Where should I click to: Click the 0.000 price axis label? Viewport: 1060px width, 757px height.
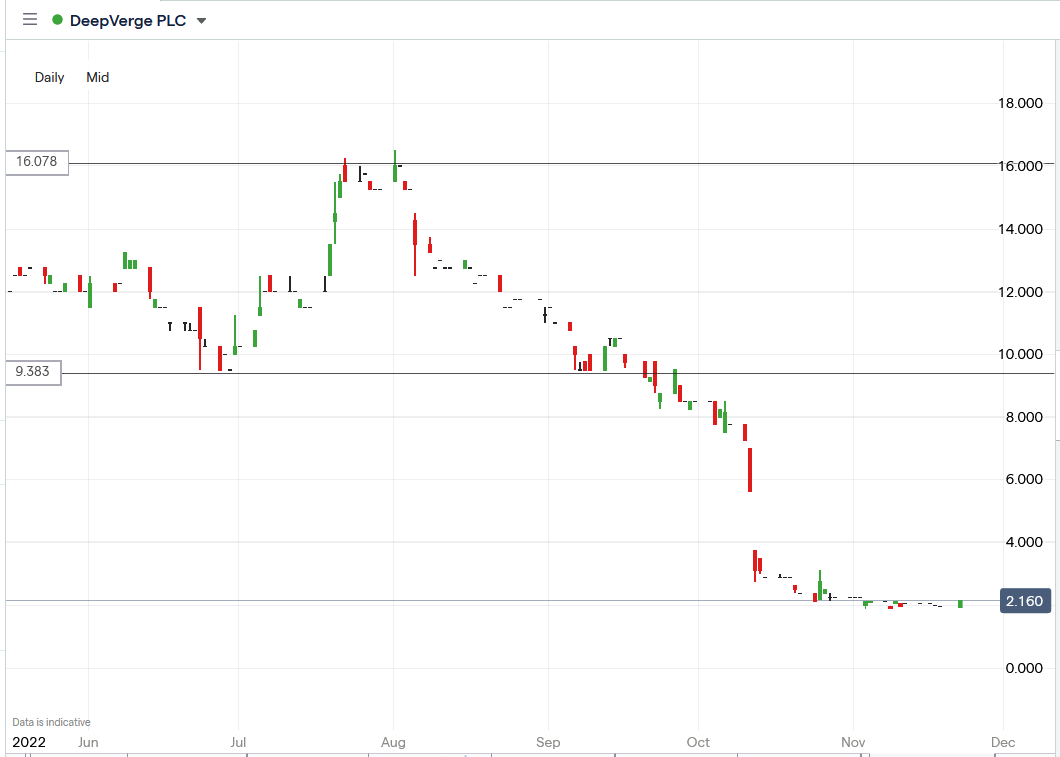[x=1024, y=668]
